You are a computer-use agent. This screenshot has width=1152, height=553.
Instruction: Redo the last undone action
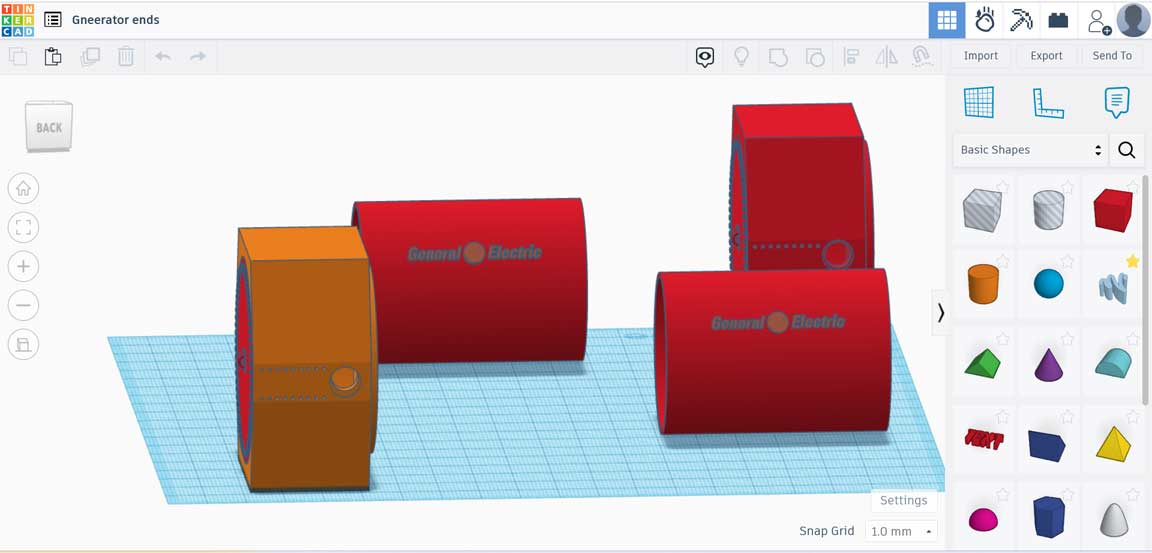[198, 57]
